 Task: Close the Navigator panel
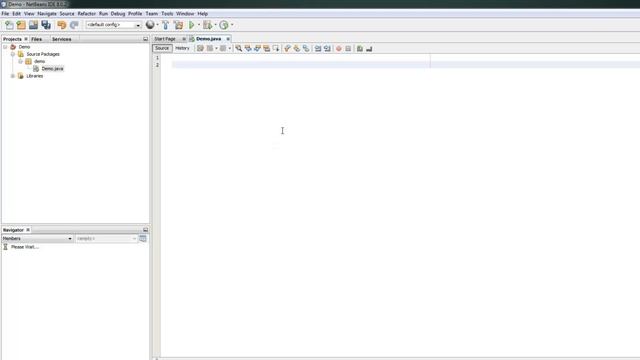click(x=28, y=230)
